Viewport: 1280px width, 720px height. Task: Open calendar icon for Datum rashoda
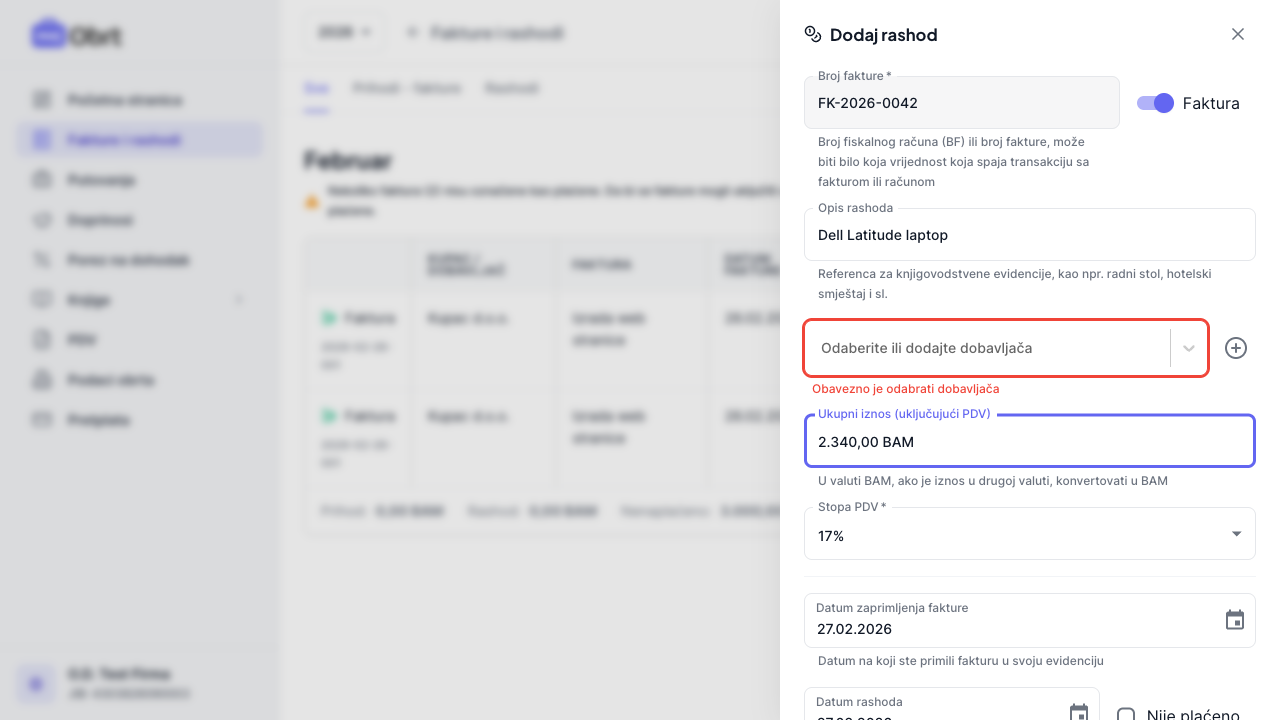point(1079,712)
